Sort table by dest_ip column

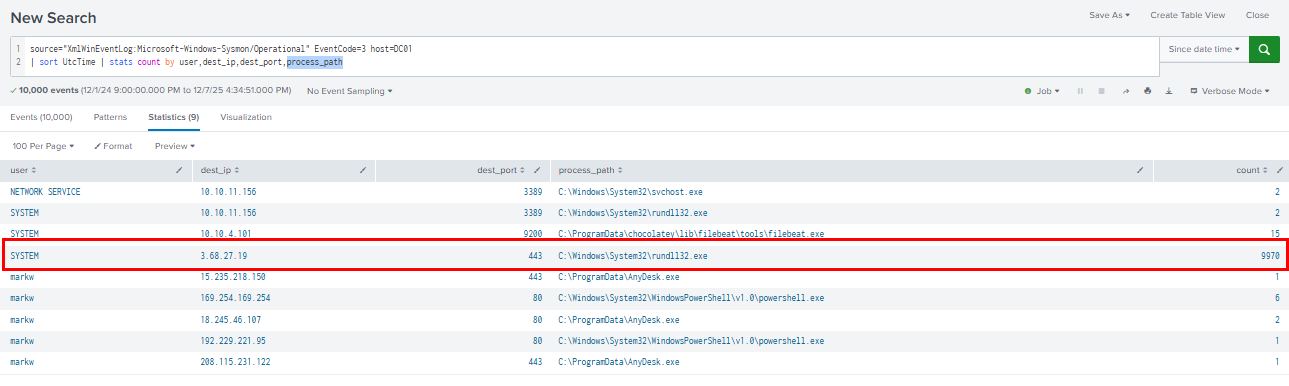pos(220,171)
